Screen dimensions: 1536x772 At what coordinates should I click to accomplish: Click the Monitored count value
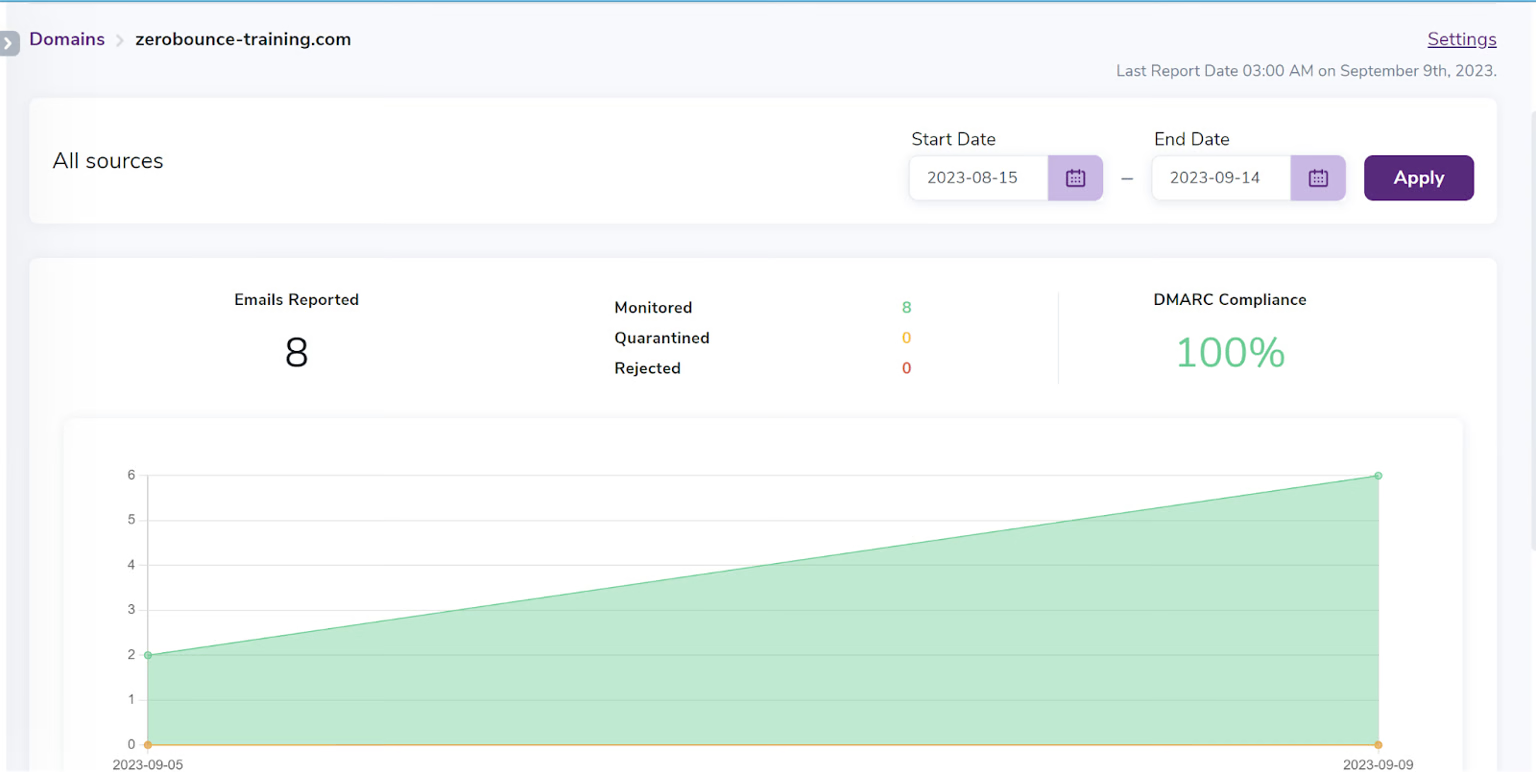point(906,307)
